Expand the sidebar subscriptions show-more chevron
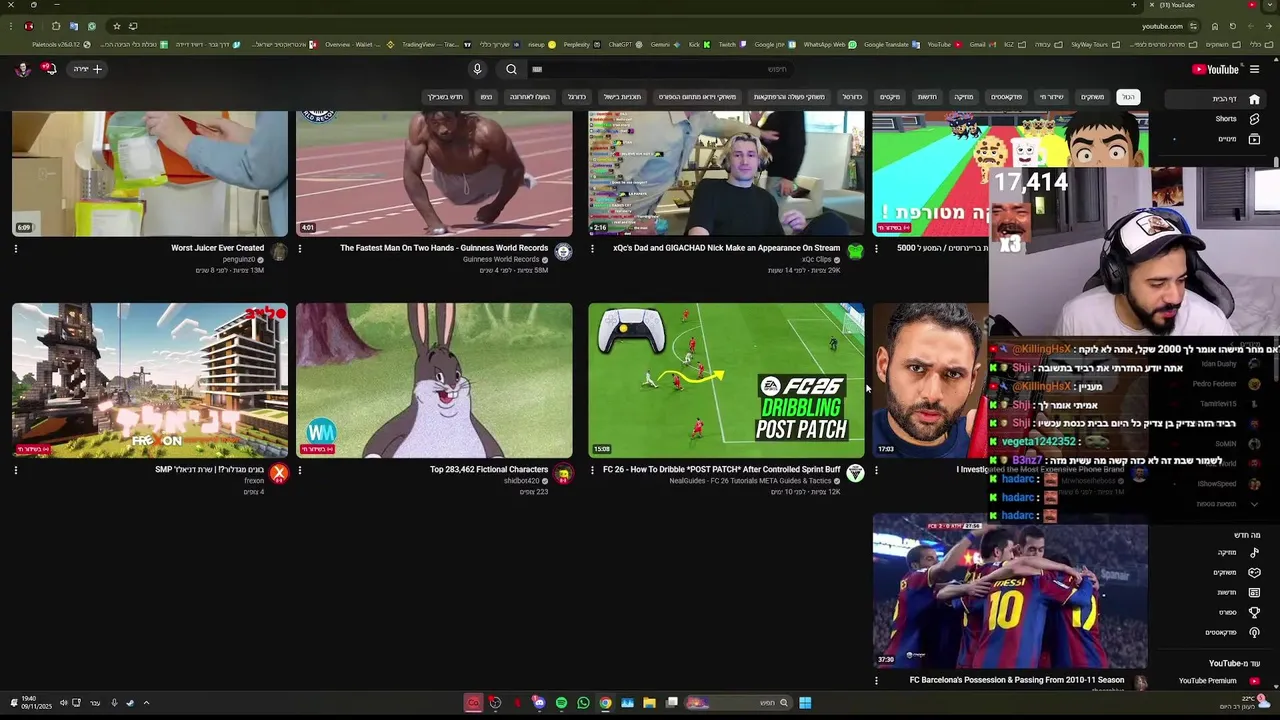The image size is (1280, 720). [1254, 504]
